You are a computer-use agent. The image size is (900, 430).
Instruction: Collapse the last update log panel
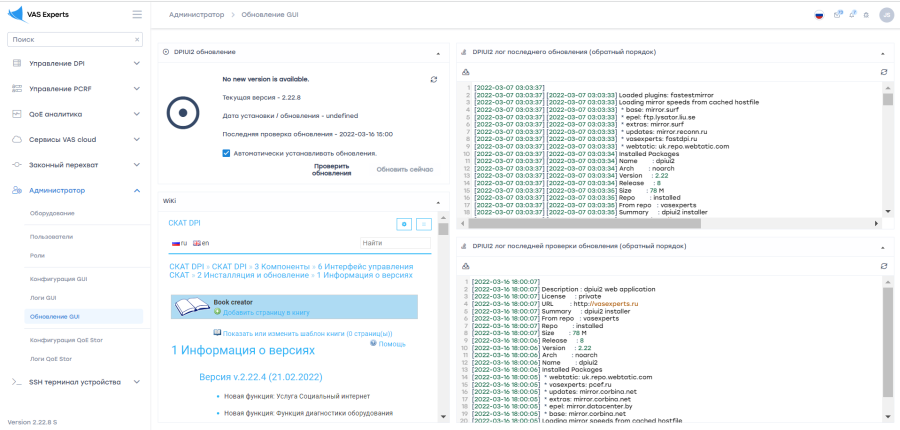click(x=883, y=53)
